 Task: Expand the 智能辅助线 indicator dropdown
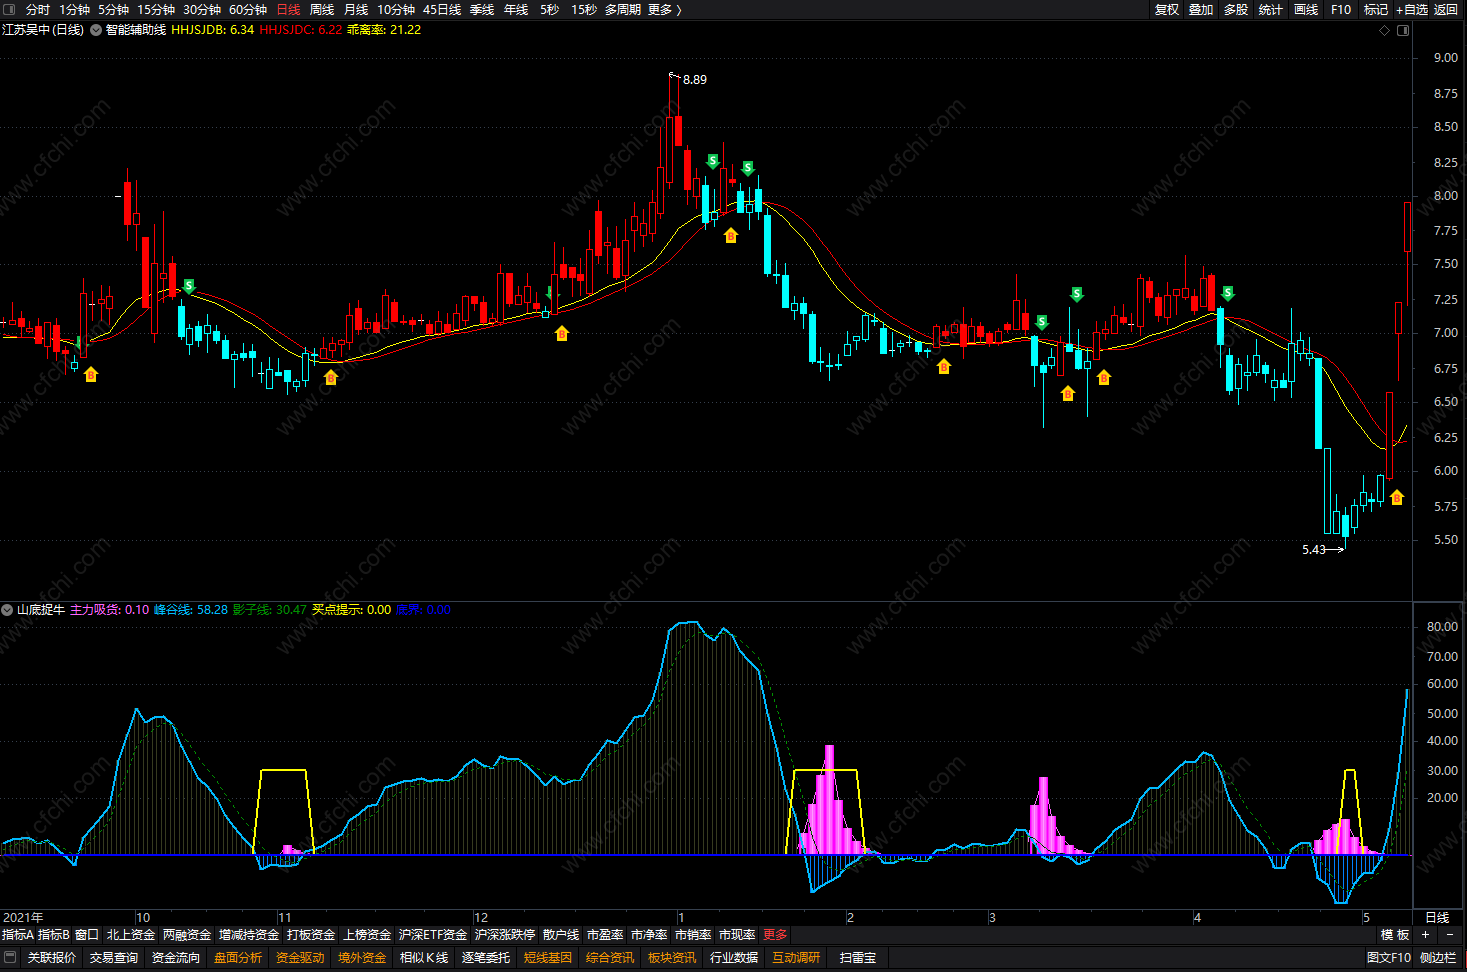pyautogui.click(x=96, y=30)
